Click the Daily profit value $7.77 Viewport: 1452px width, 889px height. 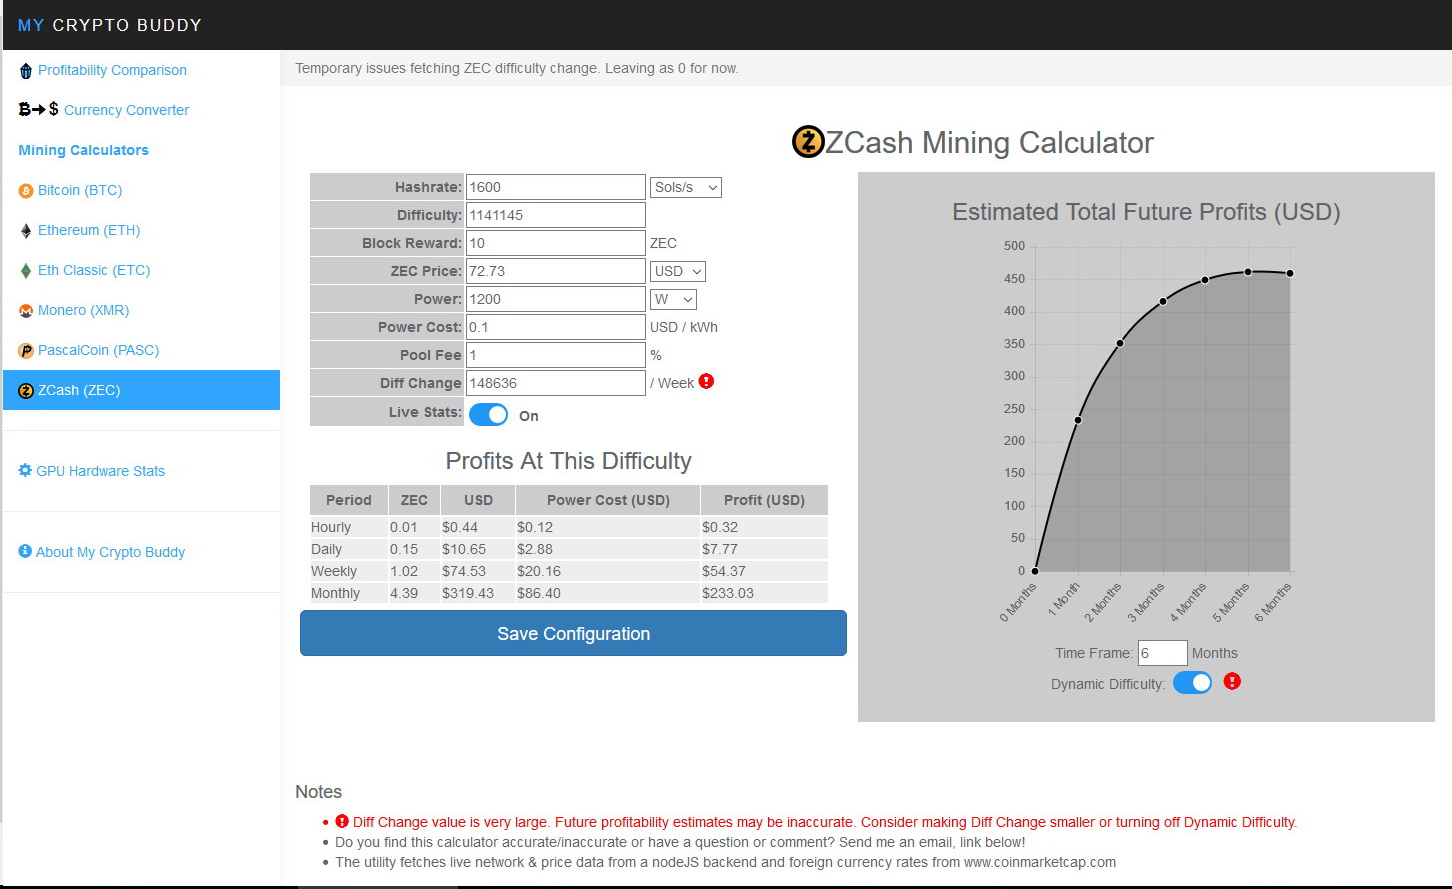tap(720, 549)
